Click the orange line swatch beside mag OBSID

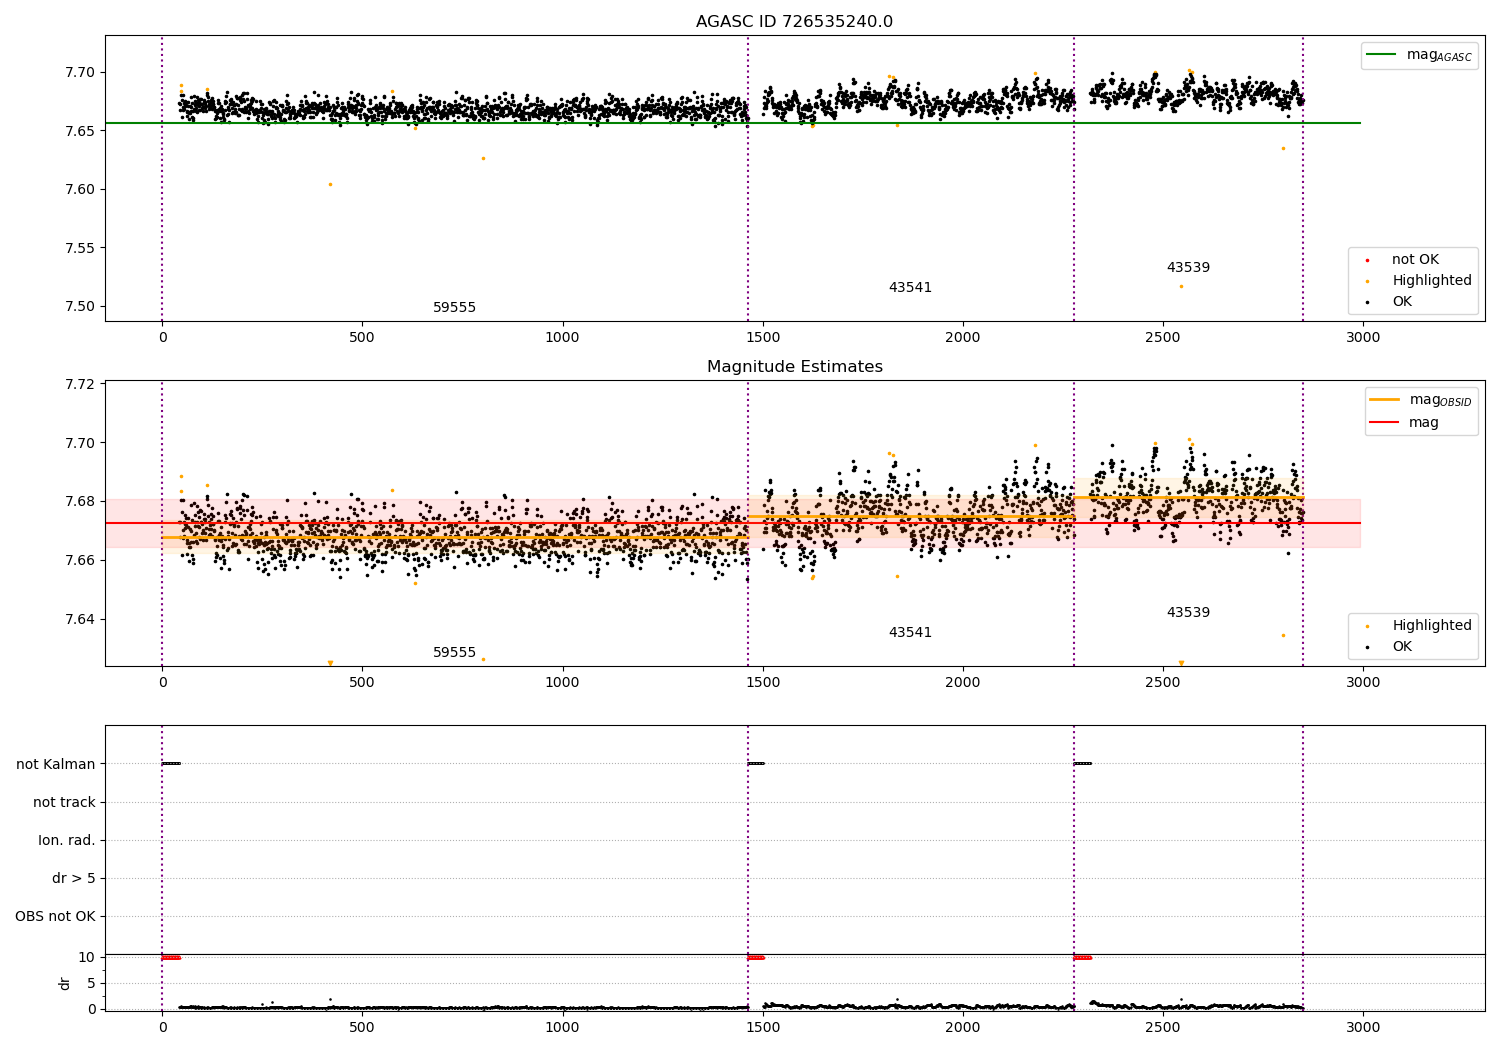click(x=1385, y=400)
